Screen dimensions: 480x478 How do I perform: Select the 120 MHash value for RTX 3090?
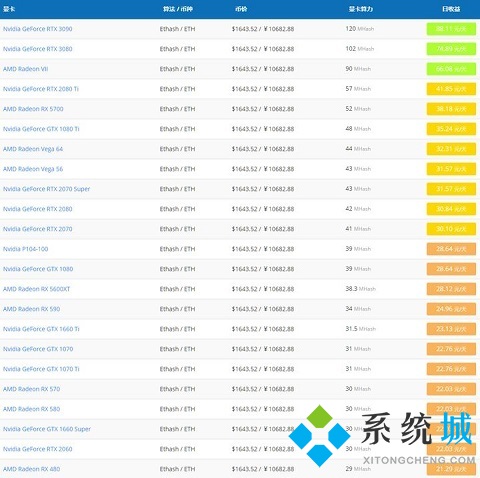(x=360, y=29)
